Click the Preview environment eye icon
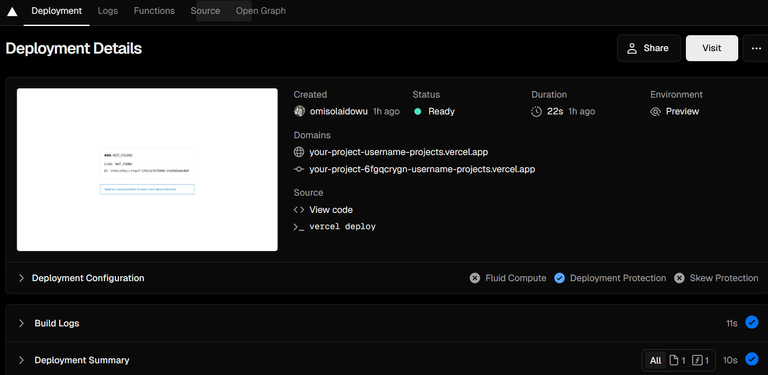 (655, 112)
